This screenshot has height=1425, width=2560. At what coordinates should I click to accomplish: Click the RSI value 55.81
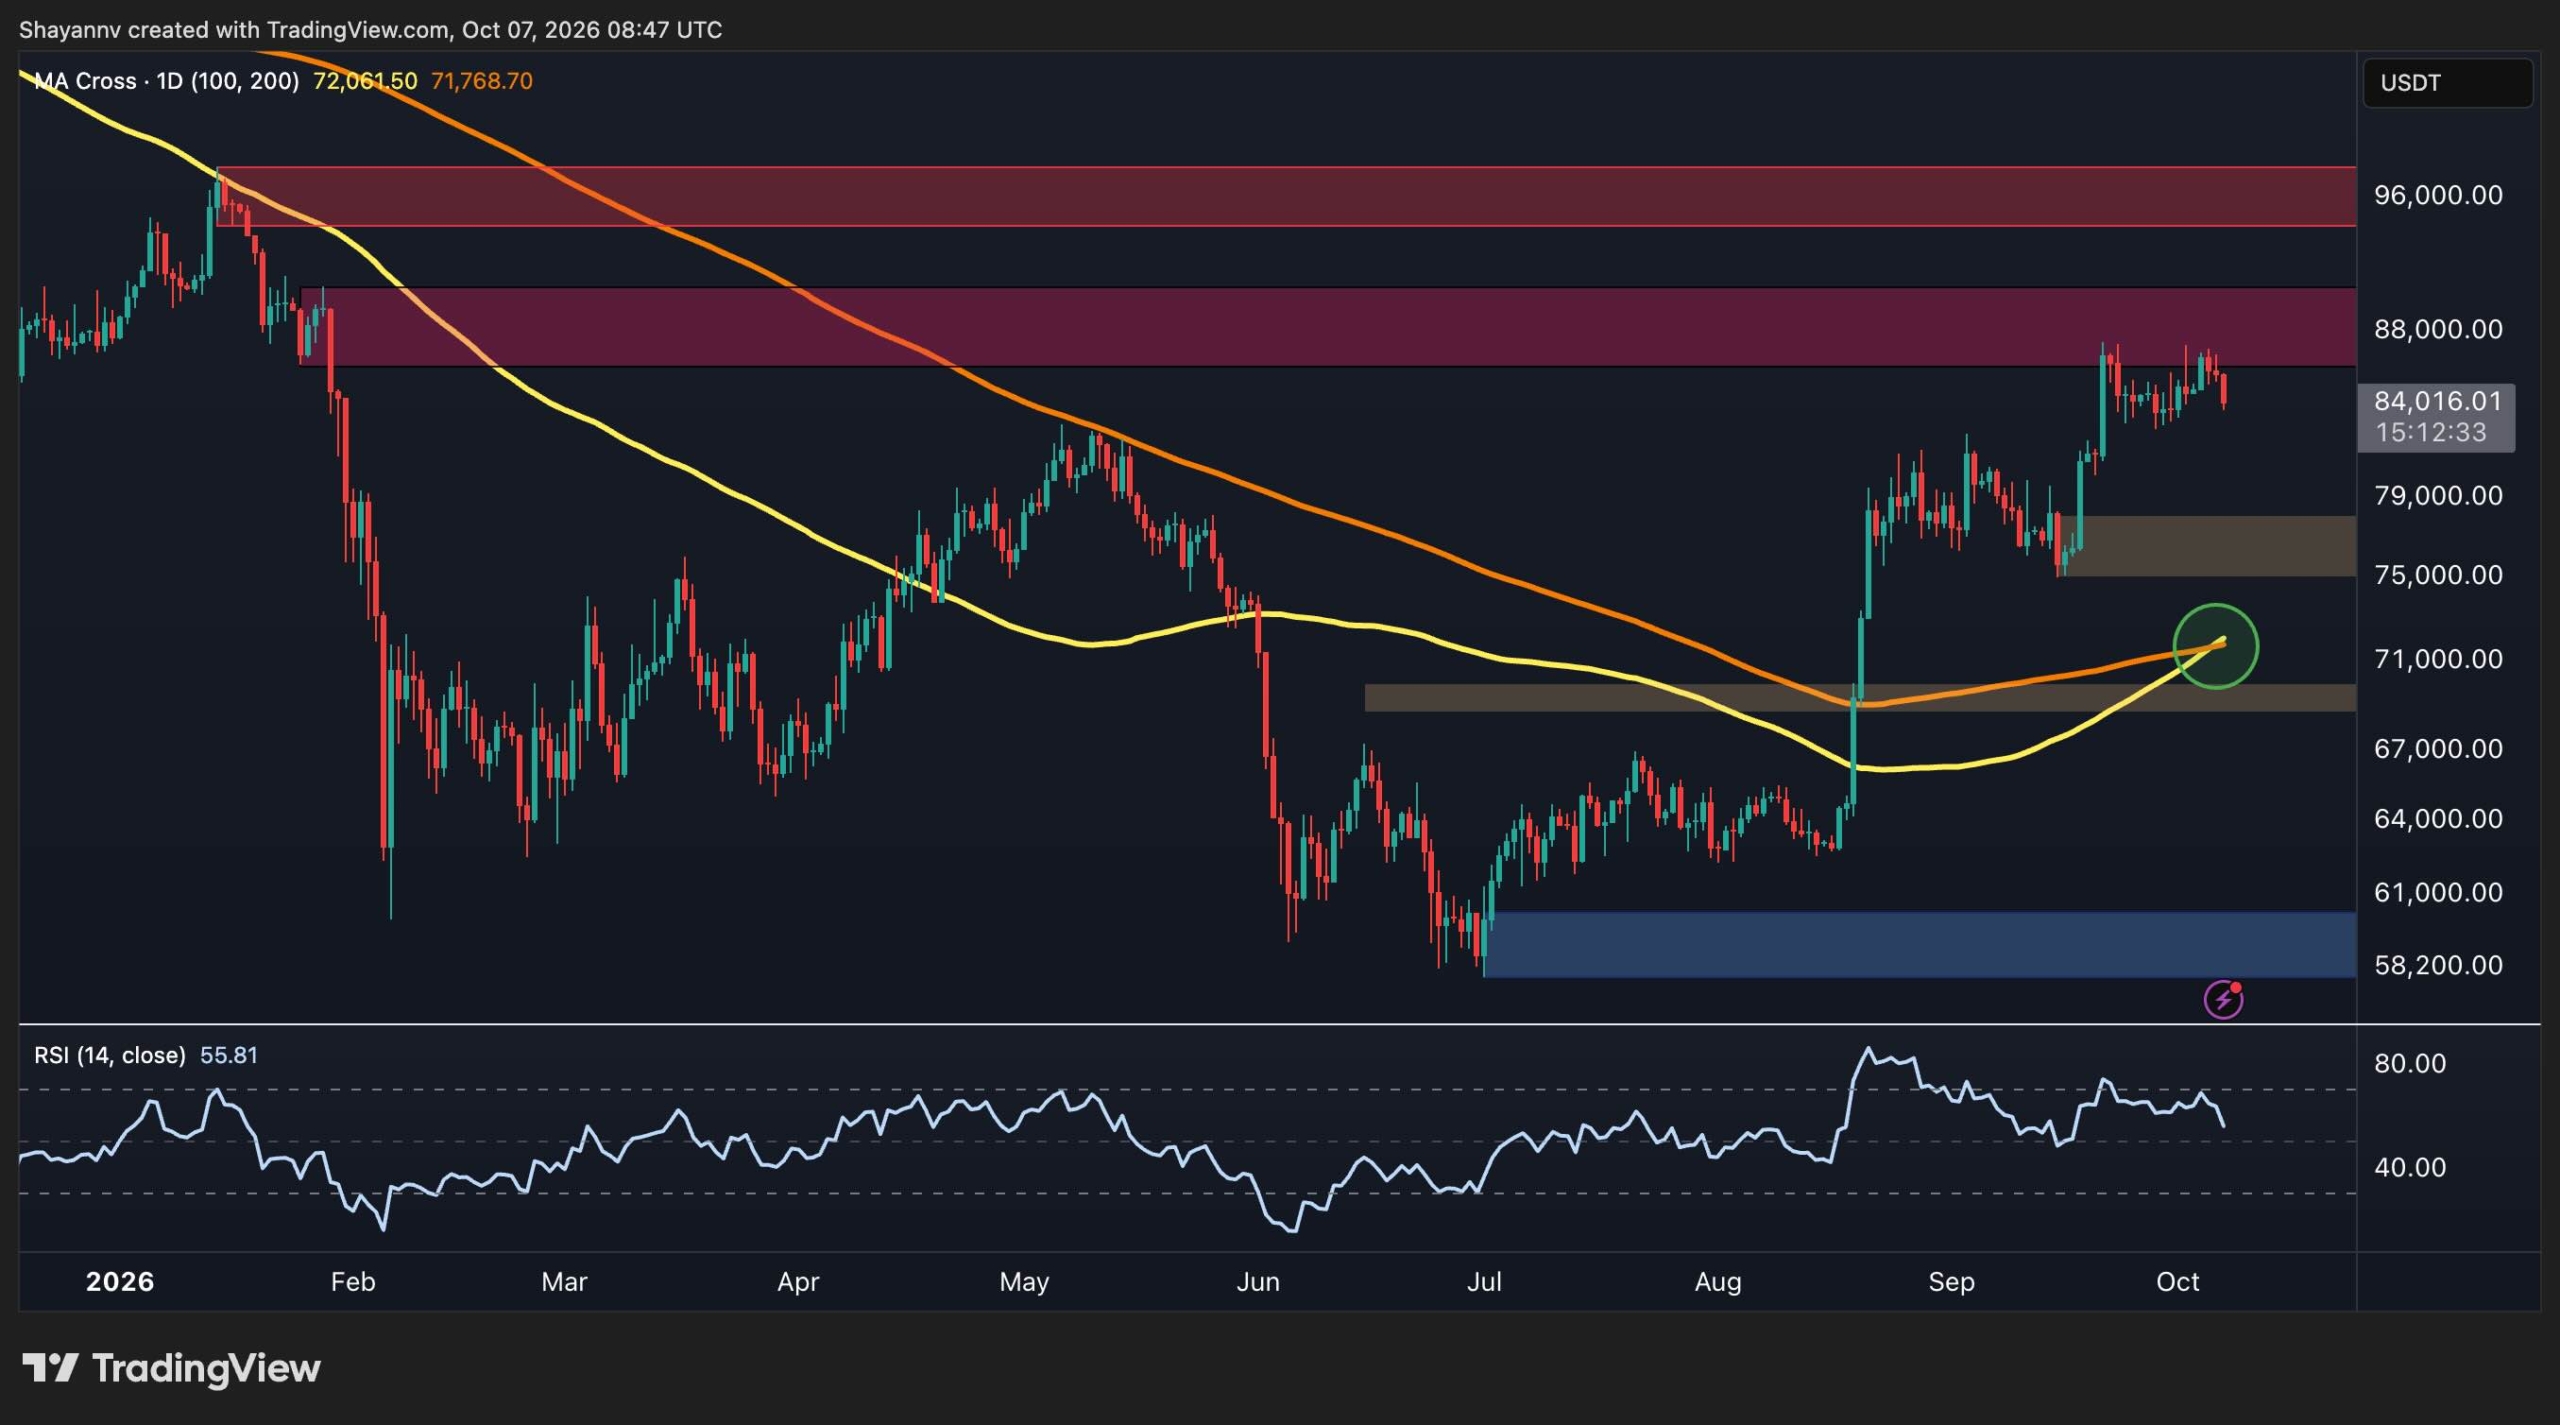coord(228,1055)
